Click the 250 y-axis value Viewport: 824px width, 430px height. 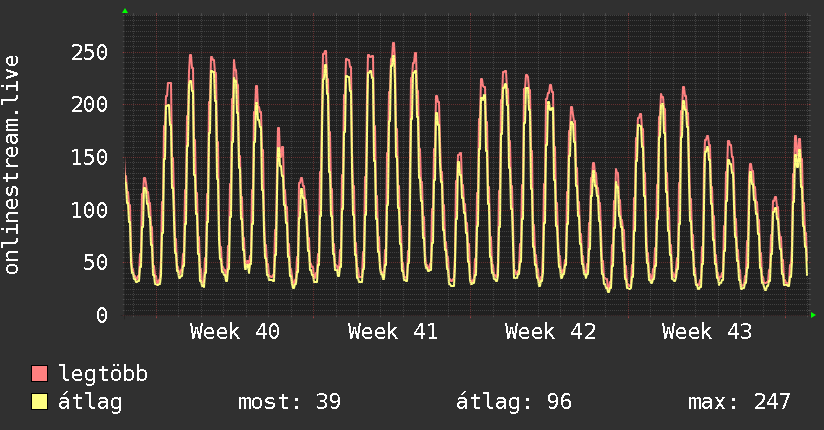pyautogui.click(x=90, y=53)
